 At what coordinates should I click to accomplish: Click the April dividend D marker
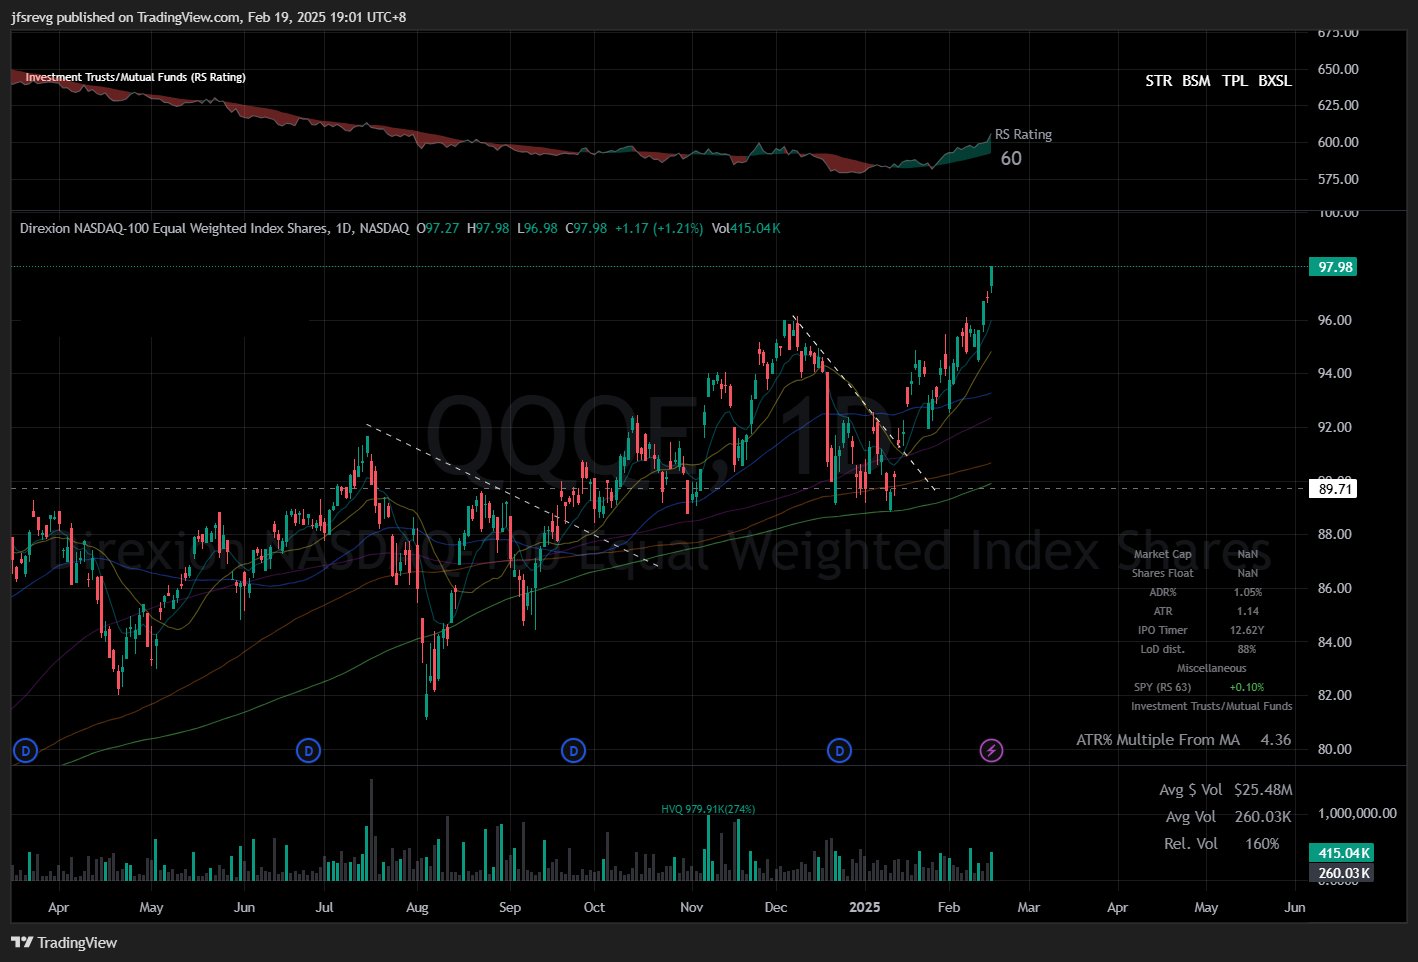(25, 750)
